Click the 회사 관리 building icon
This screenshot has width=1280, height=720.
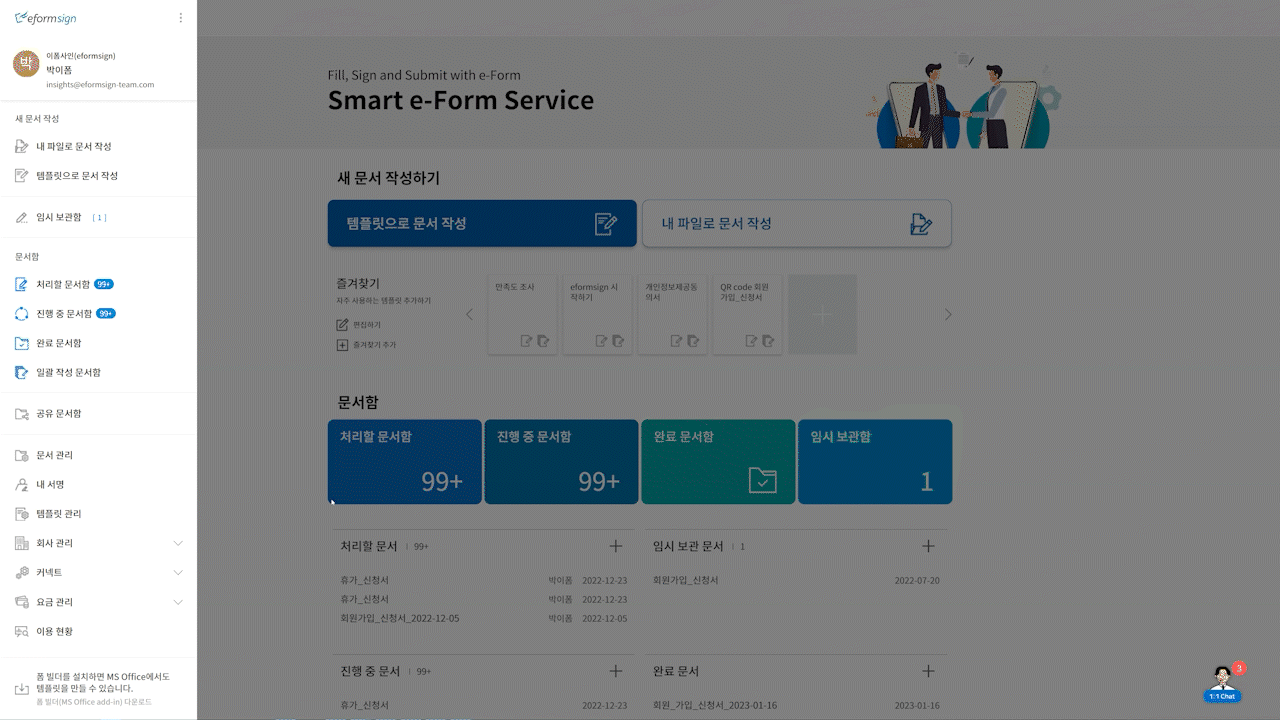click(22, 543)
